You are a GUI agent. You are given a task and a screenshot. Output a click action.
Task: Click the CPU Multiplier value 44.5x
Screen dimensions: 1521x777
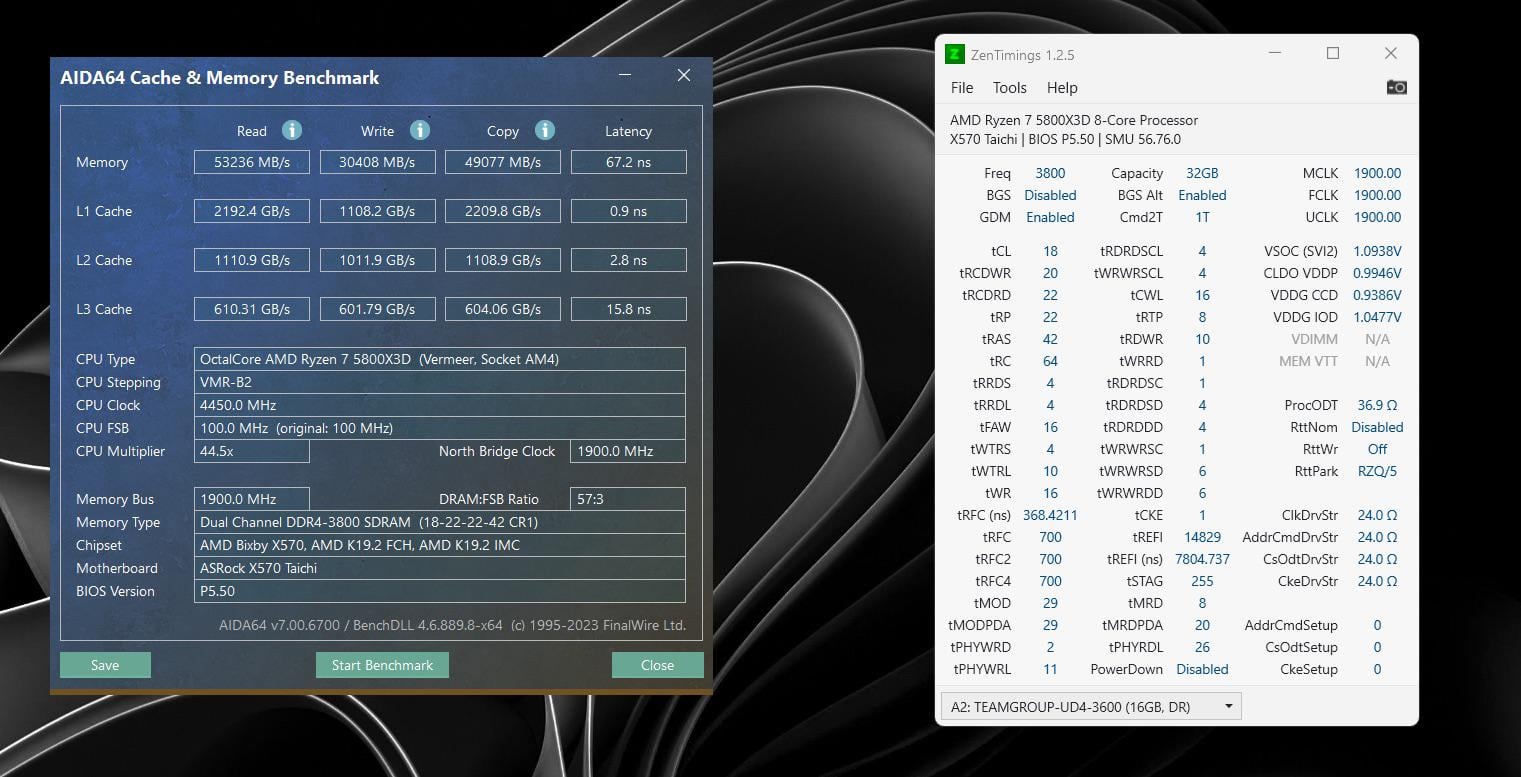[252, 451]
